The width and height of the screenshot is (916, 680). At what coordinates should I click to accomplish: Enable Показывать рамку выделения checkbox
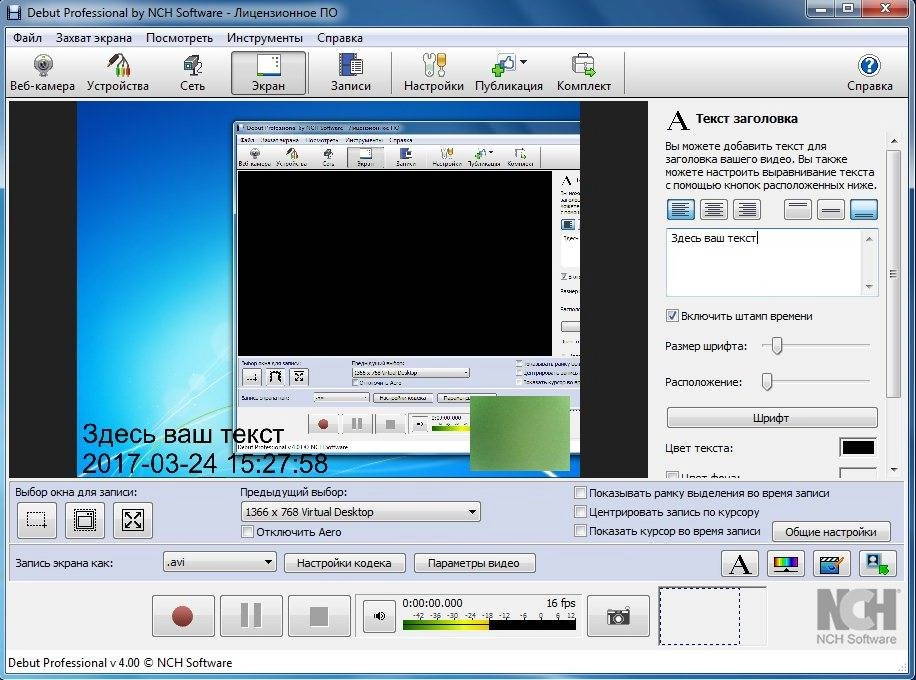click(x=580, y=492)
